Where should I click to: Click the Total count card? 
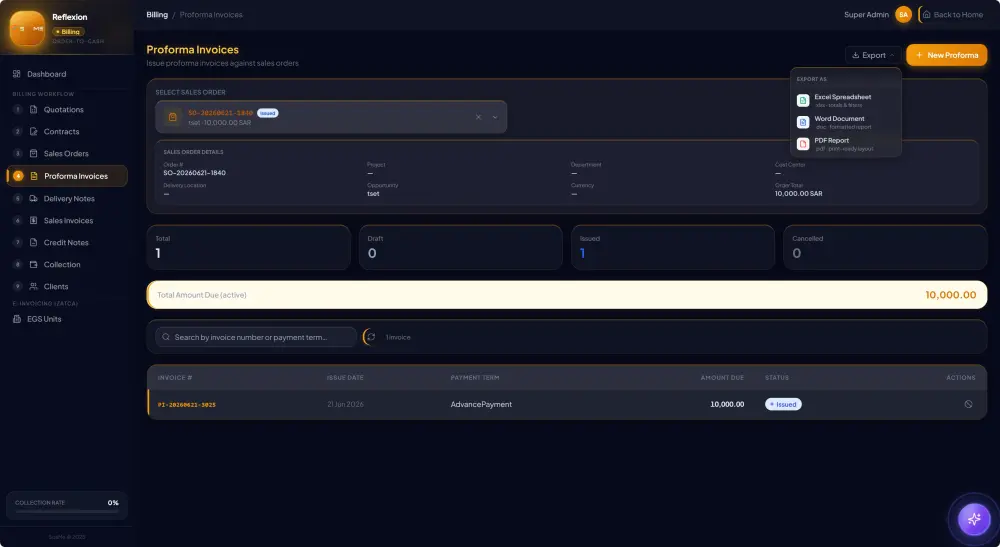tap(248, 247)
